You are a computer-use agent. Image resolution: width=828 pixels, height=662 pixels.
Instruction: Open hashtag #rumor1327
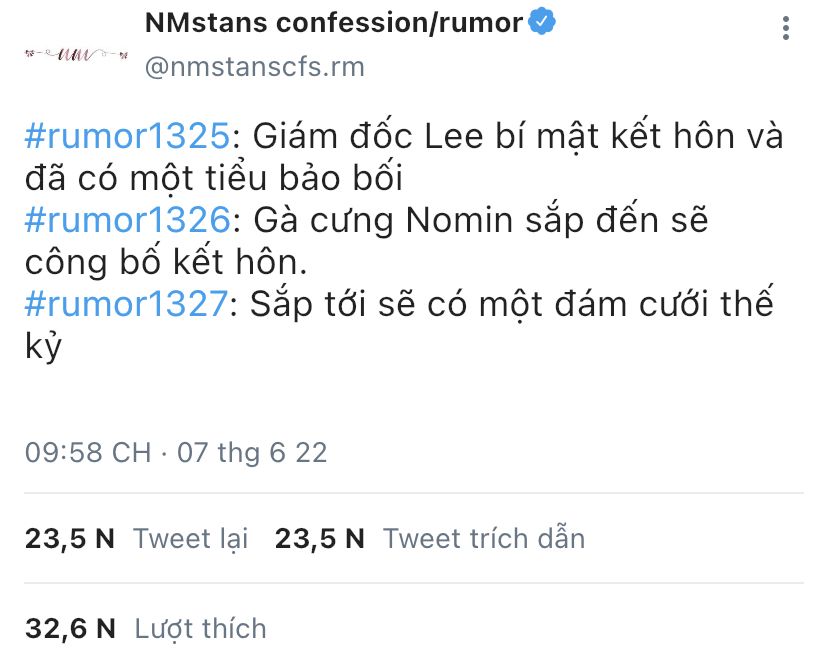pyautogui.click(x=127, y=304)
